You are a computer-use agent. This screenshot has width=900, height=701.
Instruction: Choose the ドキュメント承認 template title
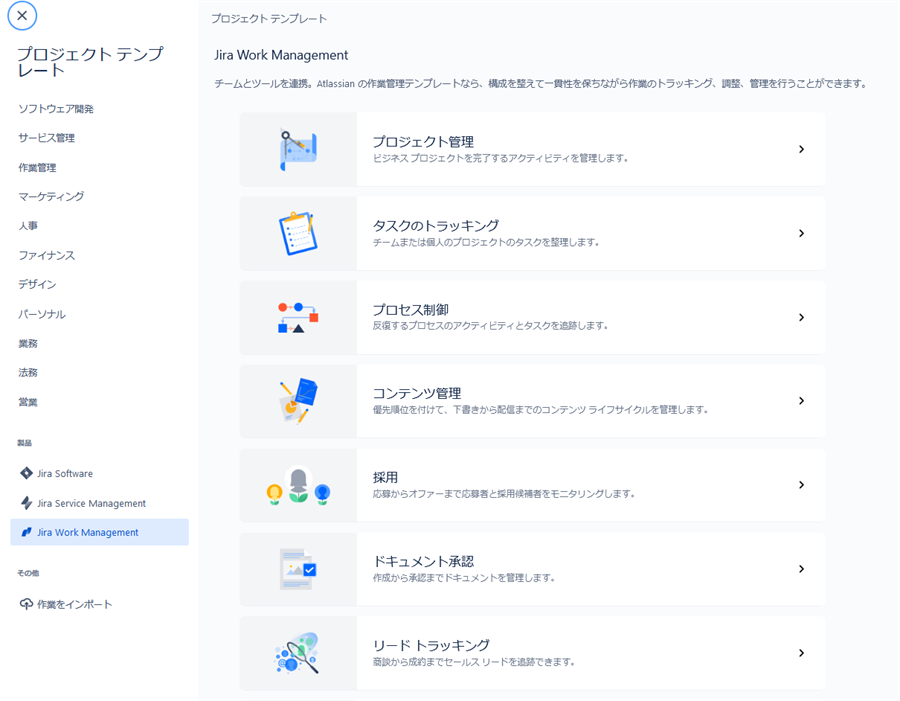pyautogui.click(x=423, y=561)
